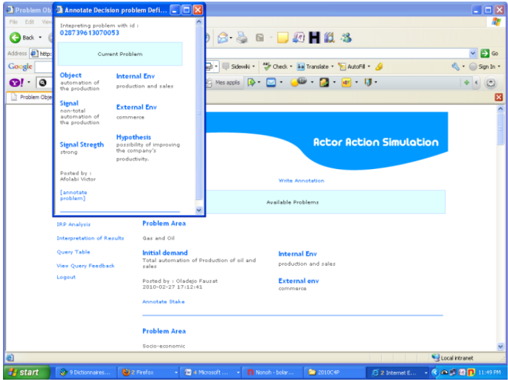Click the Query Table link
508x380 pixels.
tap(73, 252)
